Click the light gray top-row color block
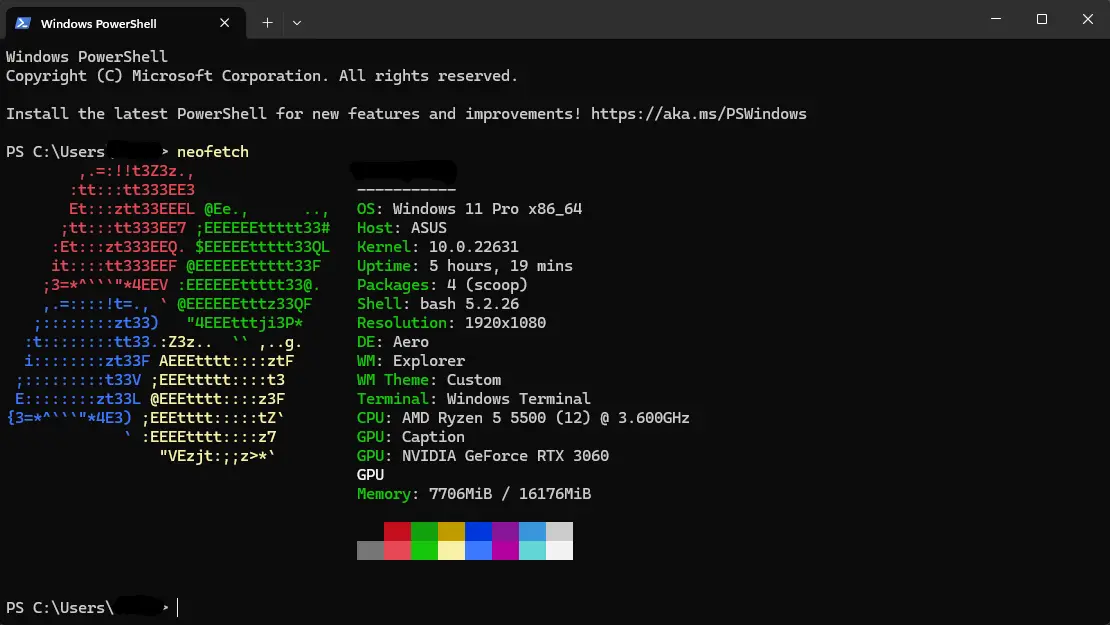 [x=559, y=532]
